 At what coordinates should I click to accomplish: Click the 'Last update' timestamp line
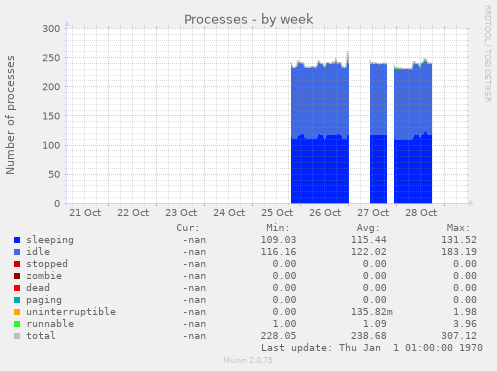(x=372, y=348)
